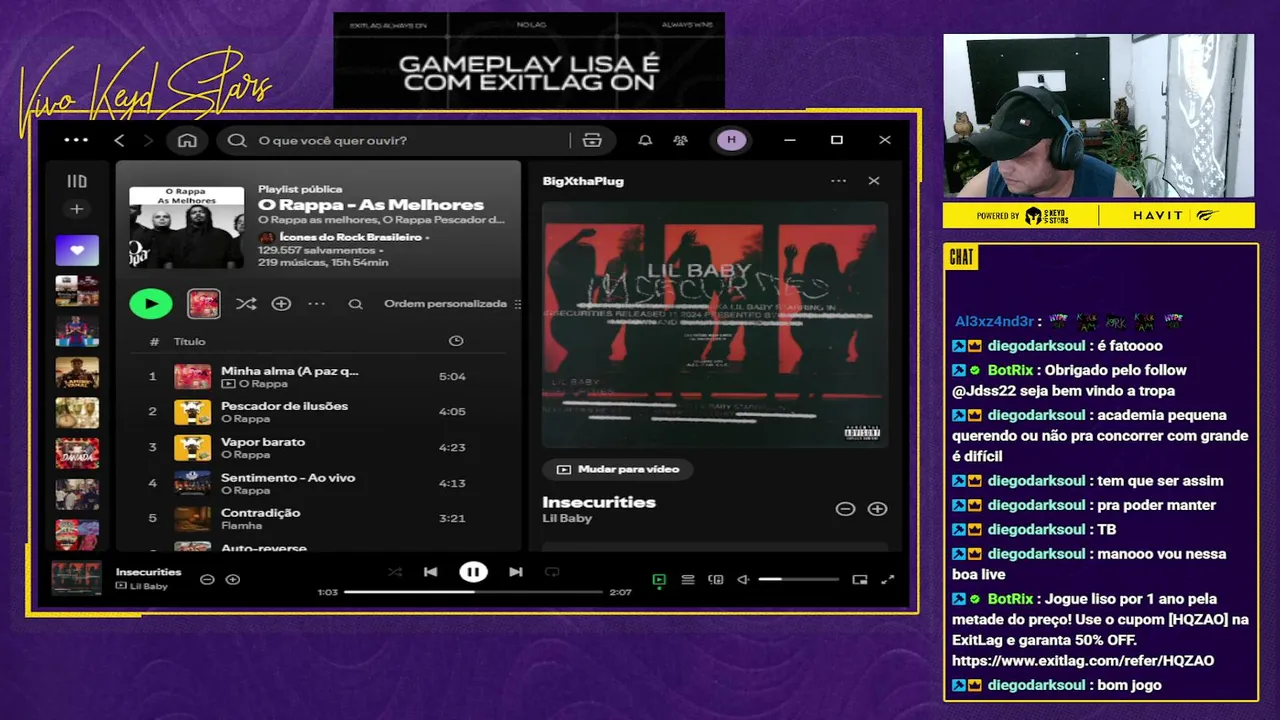The width and height of the screenshot is (1280, 720).
Task: Open 'Insecurities' title in now playing panel
Action: [x=599, y=502]
